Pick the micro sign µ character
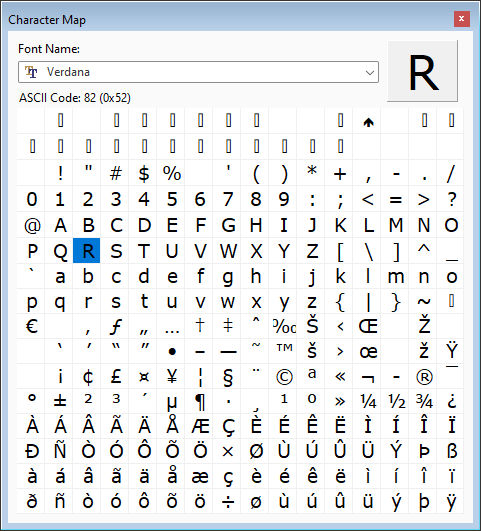This screenshot has width=481, height=531. [x=172, y=402]
